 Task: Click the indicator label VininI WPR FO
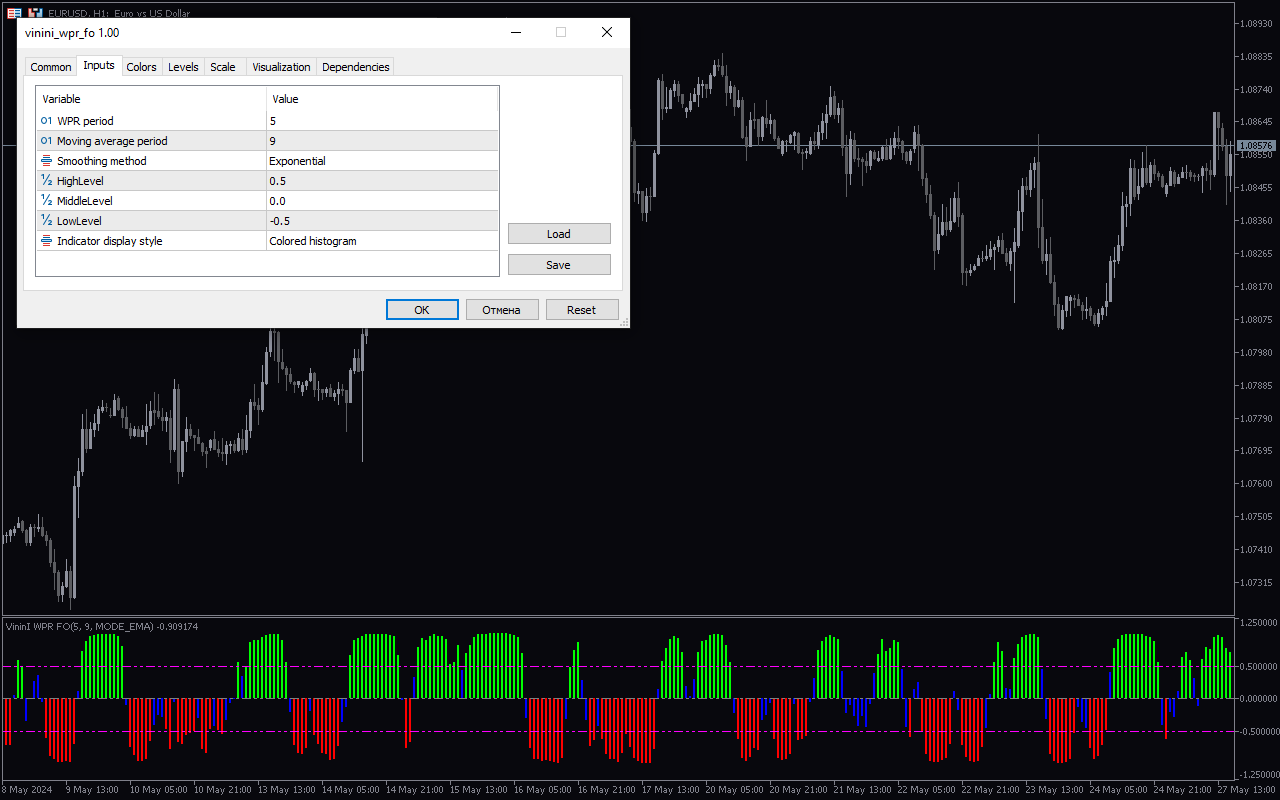(102, 626)
